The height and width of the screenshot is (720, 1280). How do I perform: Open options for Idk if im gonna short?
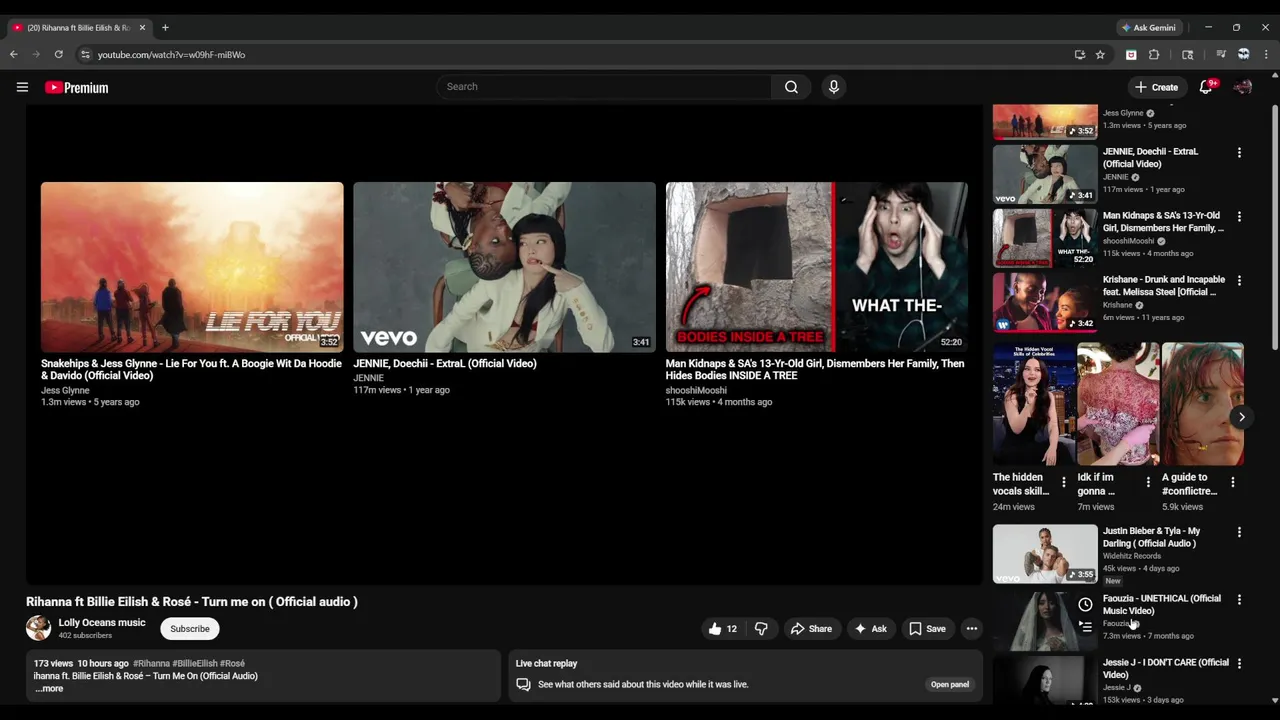pos(1148,482)
